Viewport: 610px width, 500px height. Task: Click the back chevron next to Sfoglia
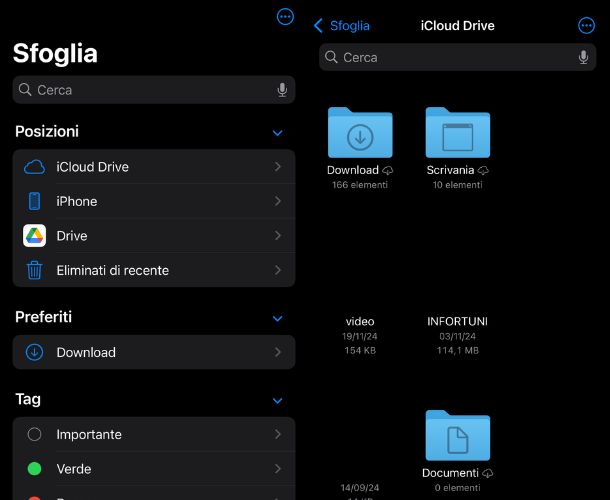(318, 26)
